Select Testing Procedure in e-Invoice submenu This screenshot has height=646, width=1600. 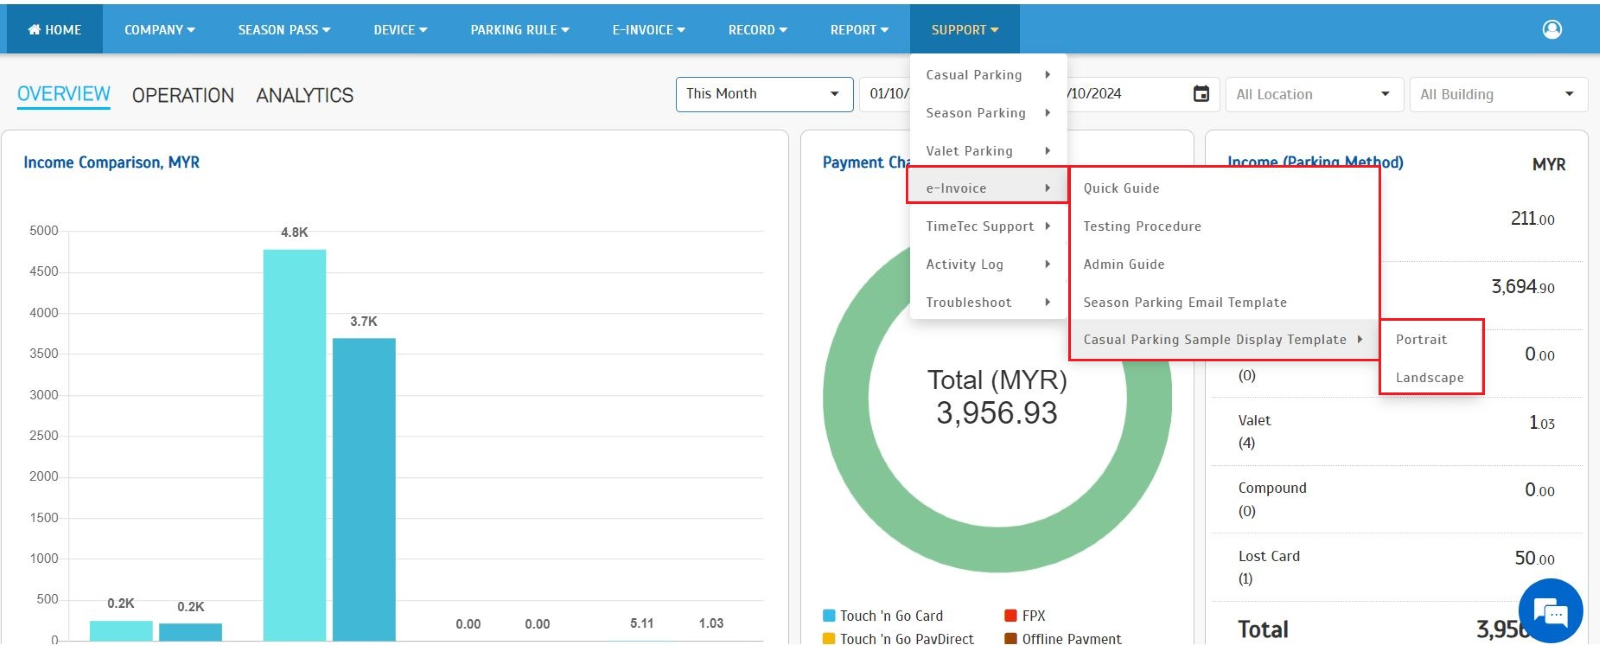pyautogui.click(x=1142, y=226)
